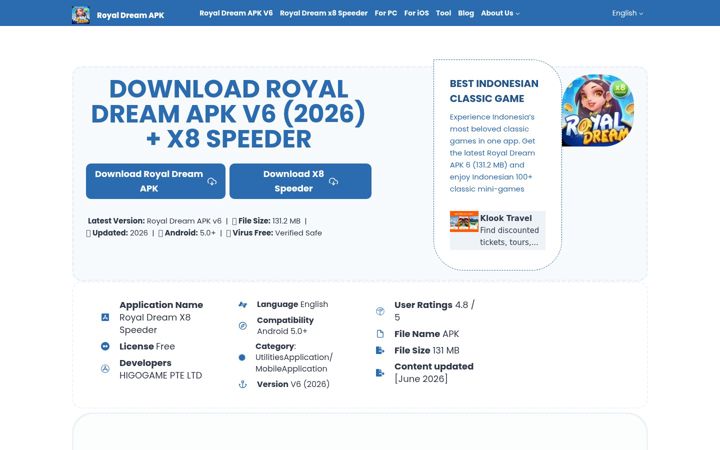Click the 'User Ratings 4.8 / 5' text
720x450 pixels.
click(434, 311)
